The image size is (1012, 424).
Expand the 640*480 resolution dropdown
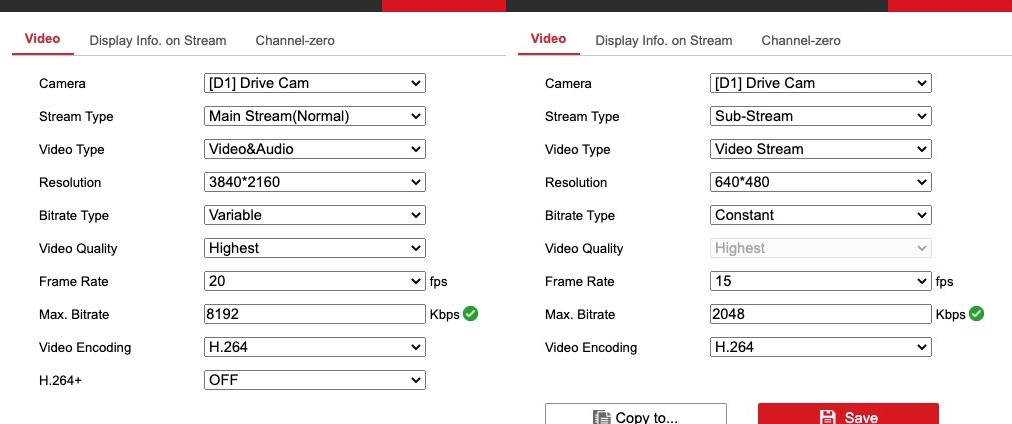[x=820, y=182]
